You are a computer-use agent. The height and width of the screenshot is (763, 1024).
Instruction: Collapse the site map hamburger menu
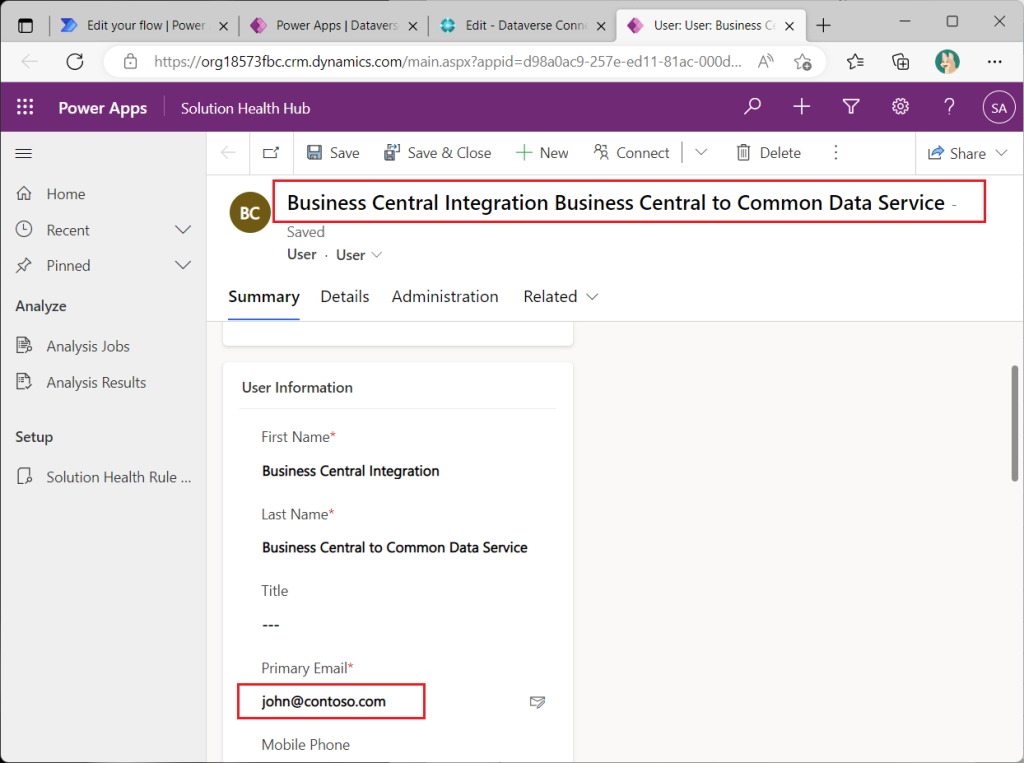pyautogui.click(x=24, y=154)
